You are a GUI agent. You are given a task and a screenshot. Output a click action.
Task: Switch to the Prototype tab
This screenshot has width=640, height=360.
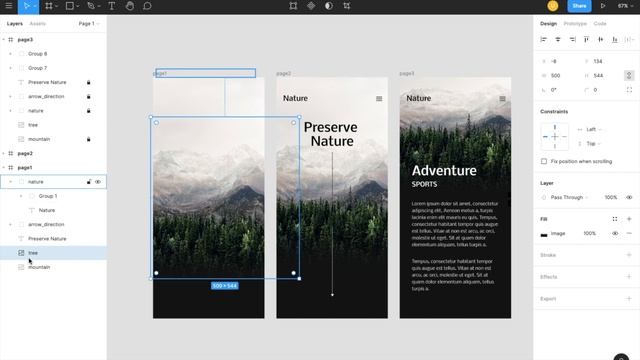575,24
